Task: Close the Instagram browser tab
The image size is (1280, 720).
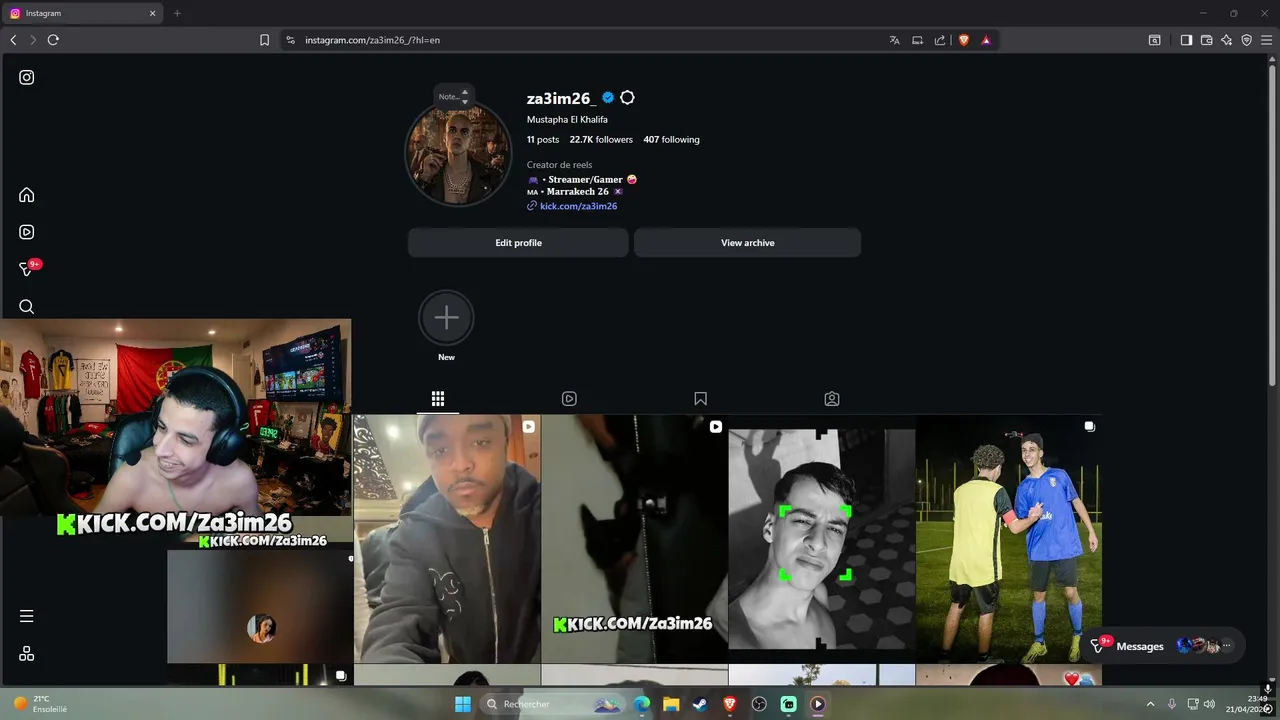Action: (x=153, y=13)
